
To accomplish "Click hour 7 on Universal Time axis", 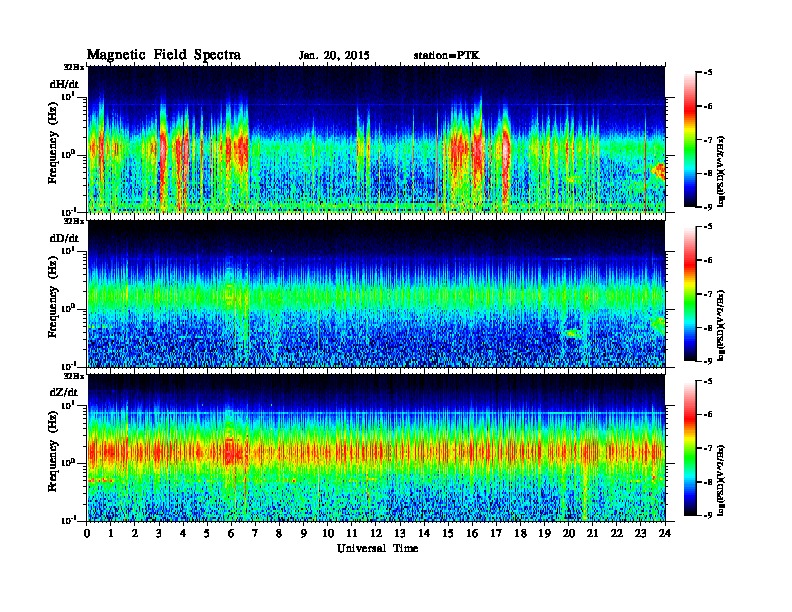I will pos(255,534).
